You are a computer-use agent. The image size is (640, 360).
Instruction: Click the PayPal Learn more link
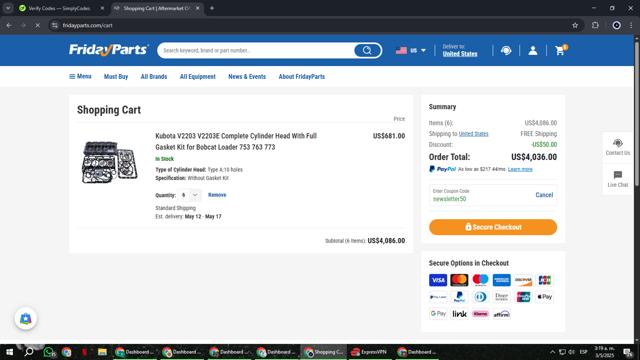520,169
